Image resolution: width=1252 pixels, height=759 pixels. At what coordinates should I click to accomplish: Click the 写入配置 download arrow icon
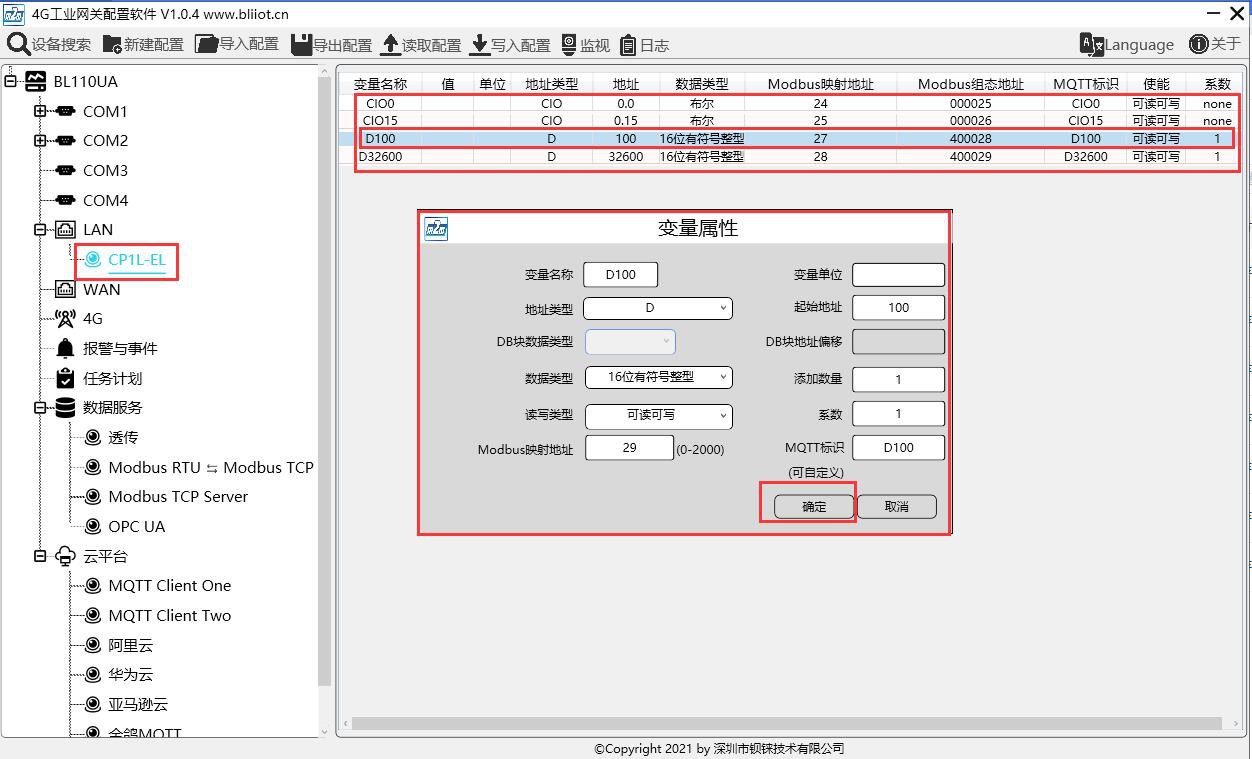tap(479, 44)
